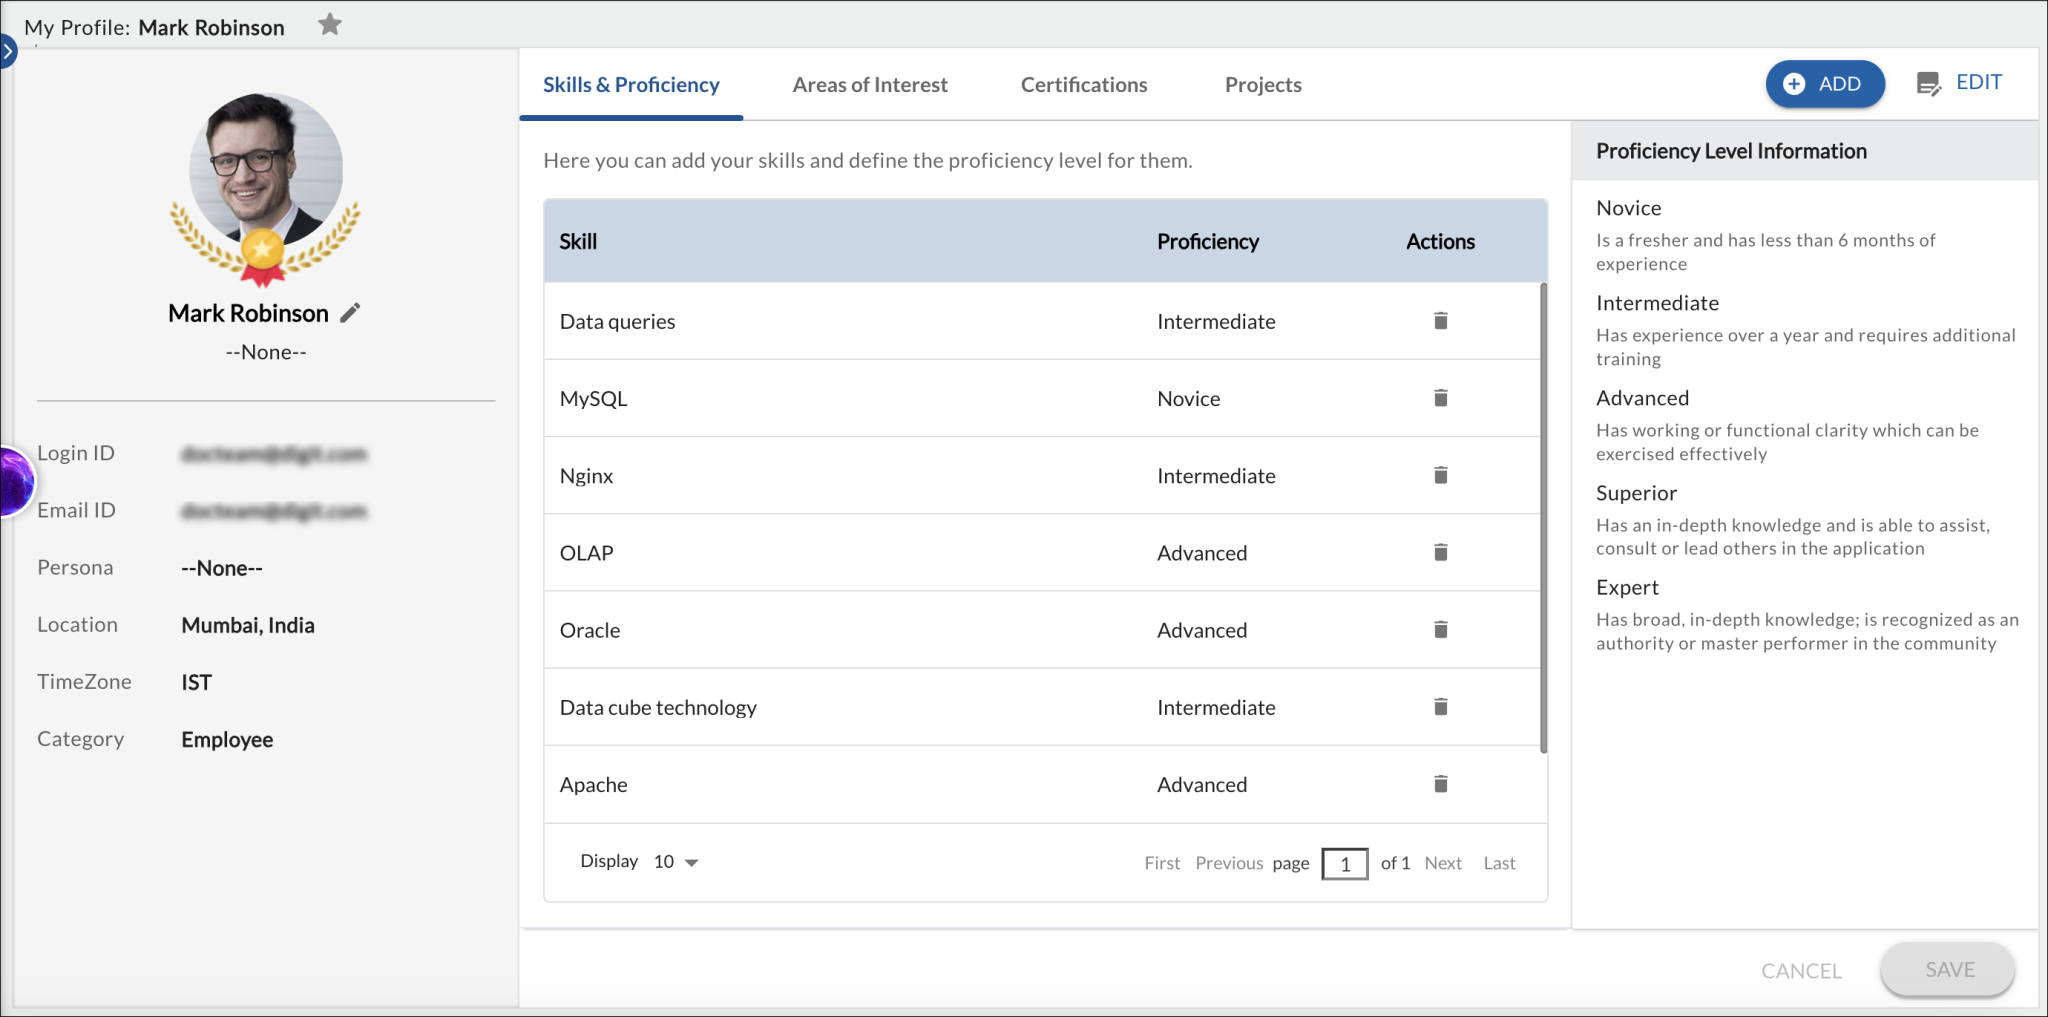Go to the First page link
The height and width of the screenshot is (1017, 2048).
[x=1162, y=863]
